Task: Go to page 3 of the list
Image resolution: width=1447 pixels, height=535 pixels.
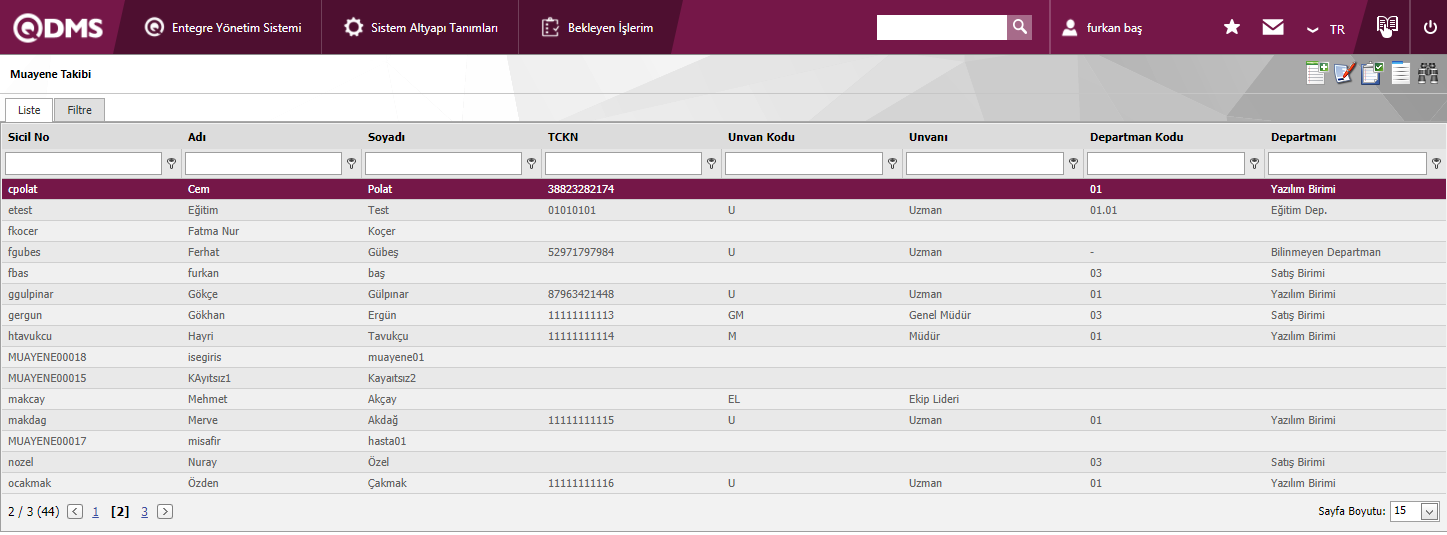Action: tap(144, 511)
